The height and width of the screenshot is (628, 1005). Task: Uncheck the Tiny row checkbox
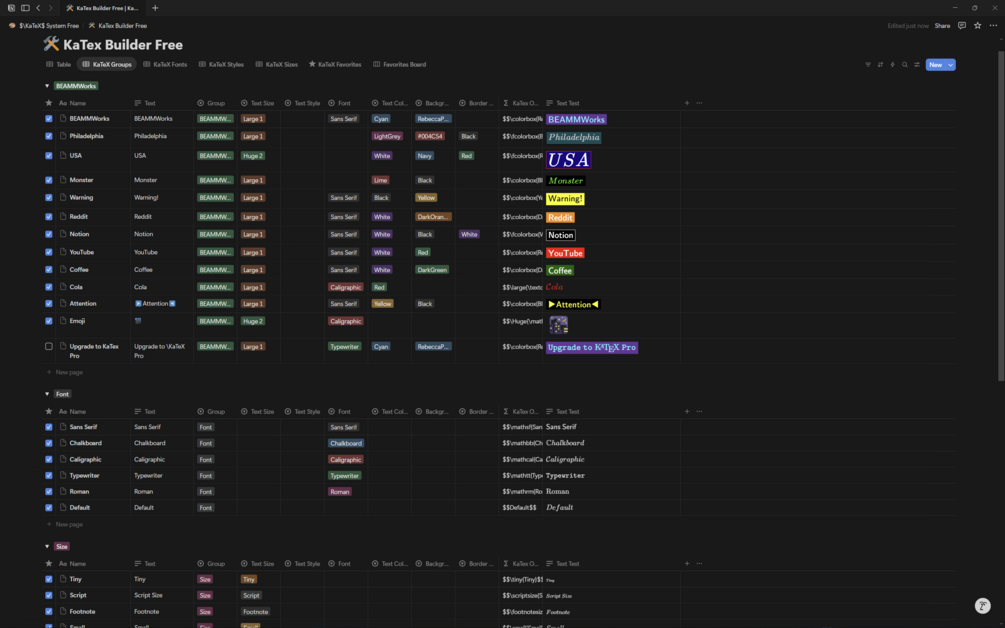[49, 579]
